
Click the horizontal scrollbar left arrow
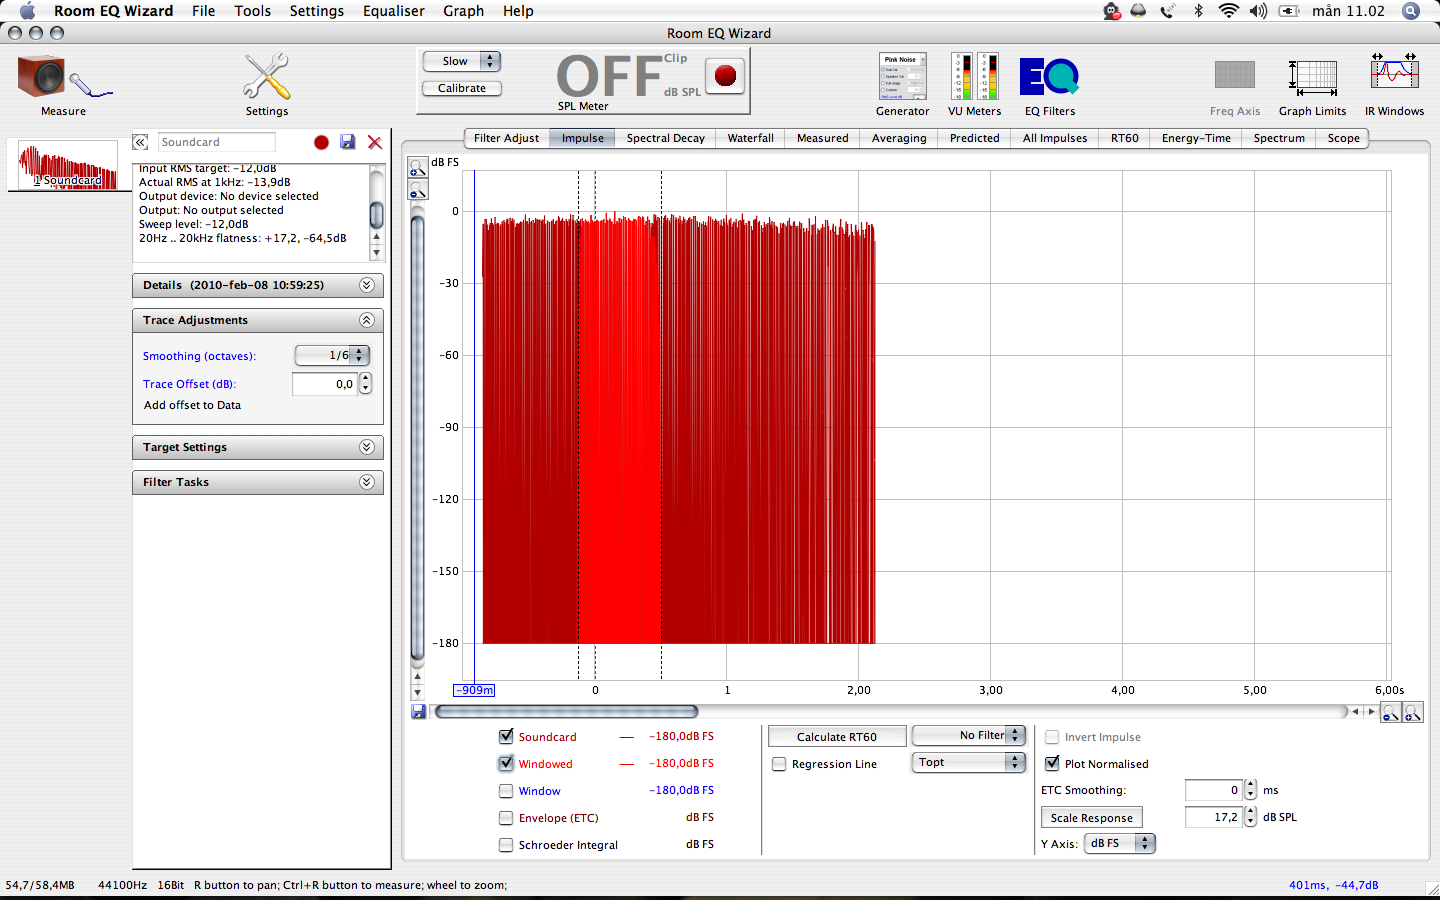[x=1355, y=712]
